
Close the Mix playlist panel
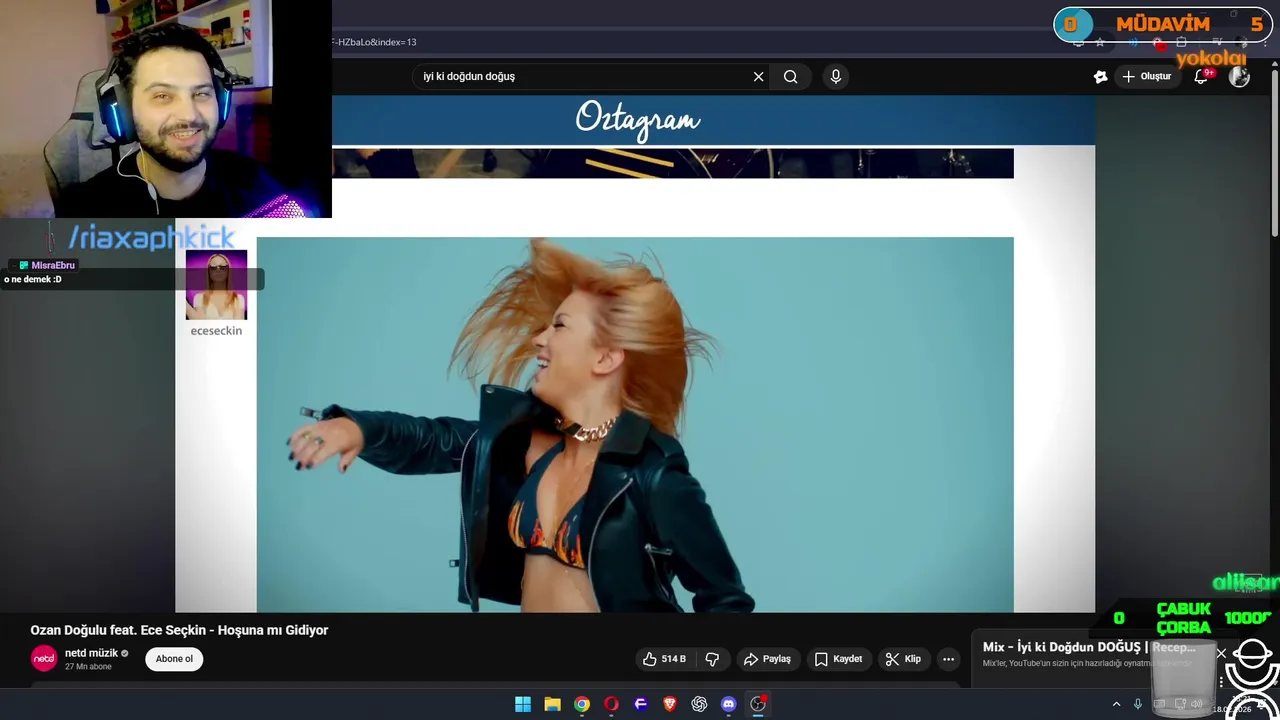click(x=1221, y=654)
